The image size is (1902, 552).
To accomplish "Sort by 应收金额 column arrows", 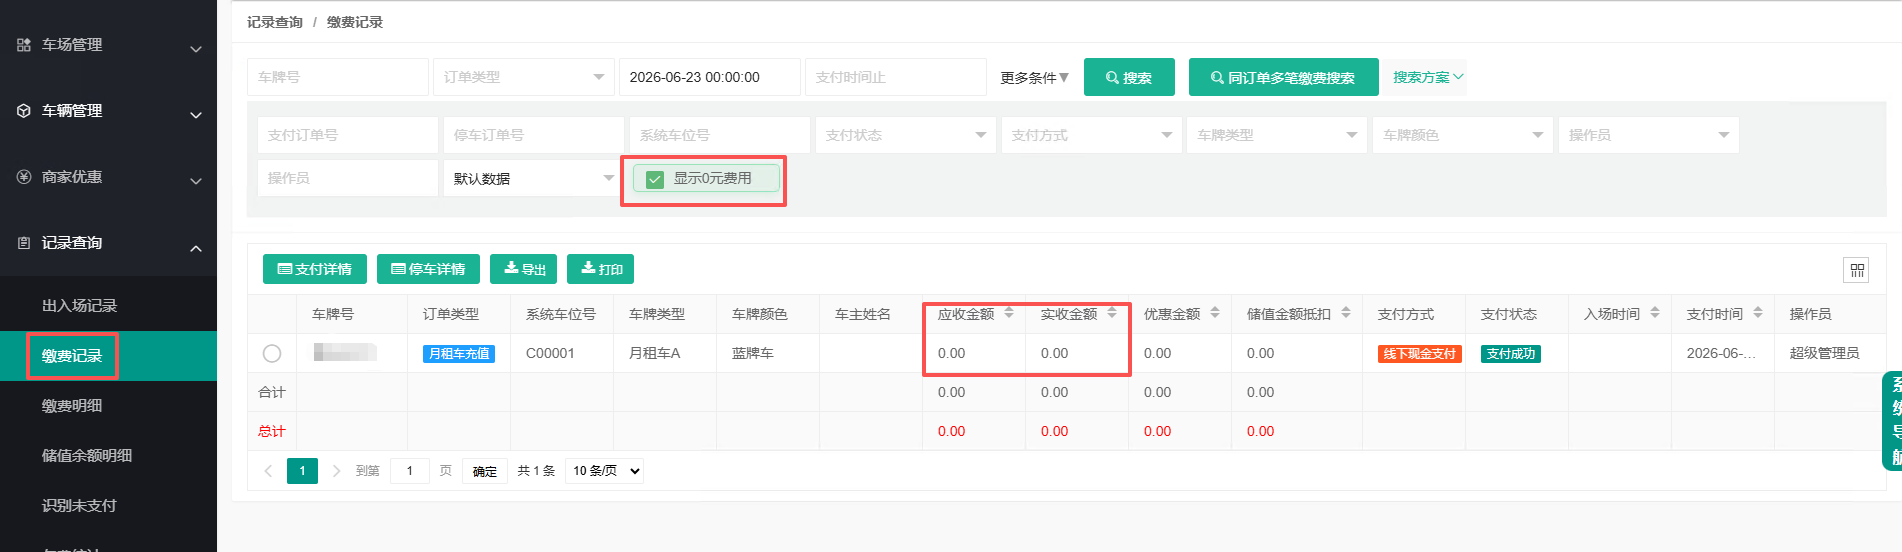I will tap(1009, 313).
